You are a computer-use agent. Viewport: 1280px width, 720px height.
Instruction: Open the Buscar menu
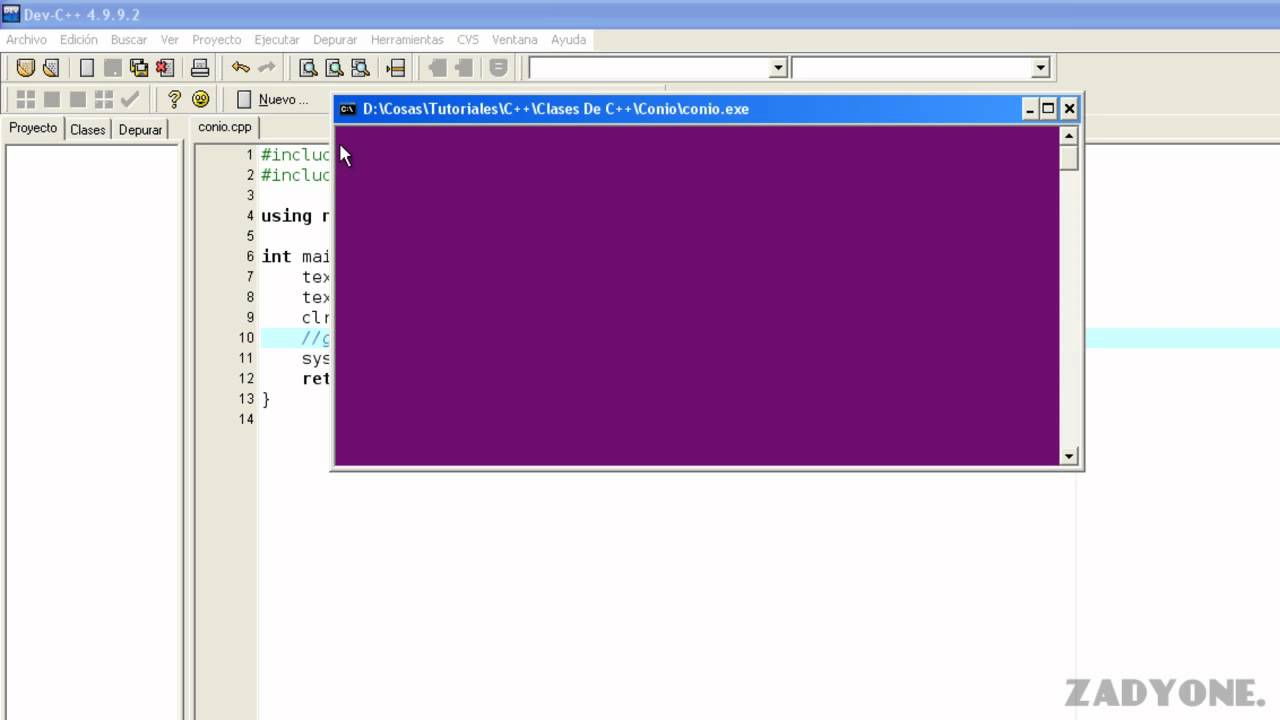point(129,40)
